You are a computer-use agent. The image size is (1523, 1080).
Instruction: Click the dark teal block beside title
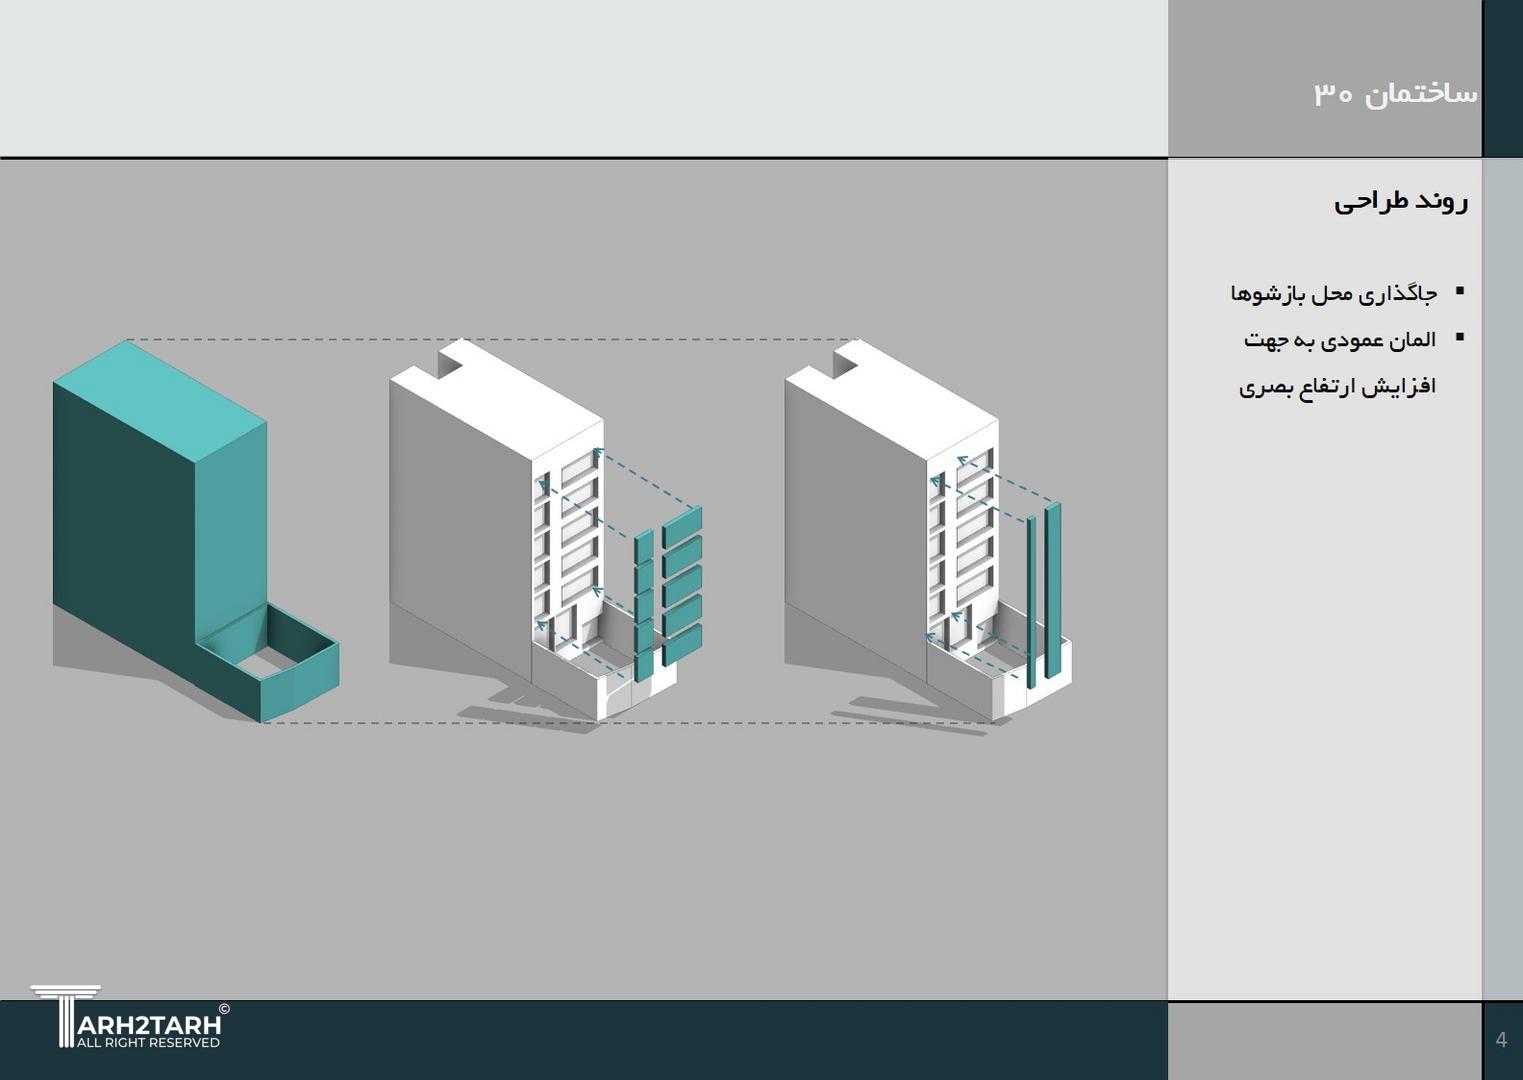coord(1502,78)
